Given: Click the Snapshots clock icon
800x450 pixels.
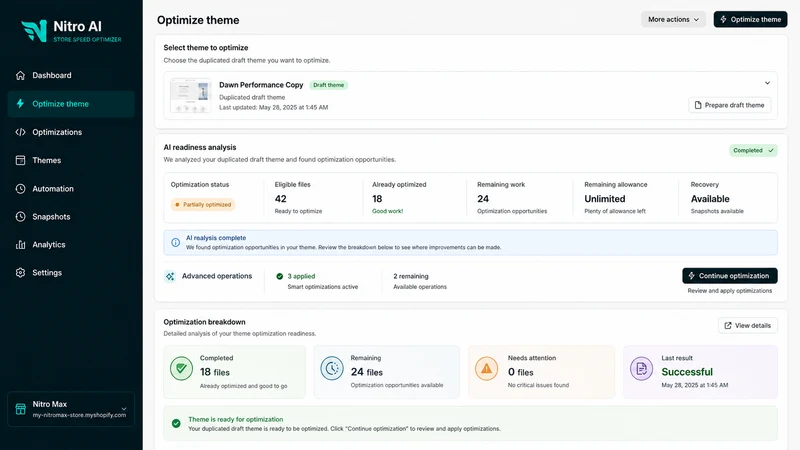Looking at the screenshot, I should 20,217.
